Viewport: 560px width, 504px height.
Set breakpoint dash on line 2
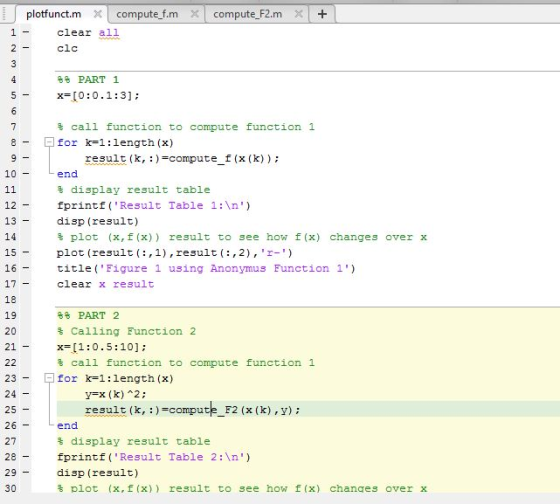tap(26, 48)
